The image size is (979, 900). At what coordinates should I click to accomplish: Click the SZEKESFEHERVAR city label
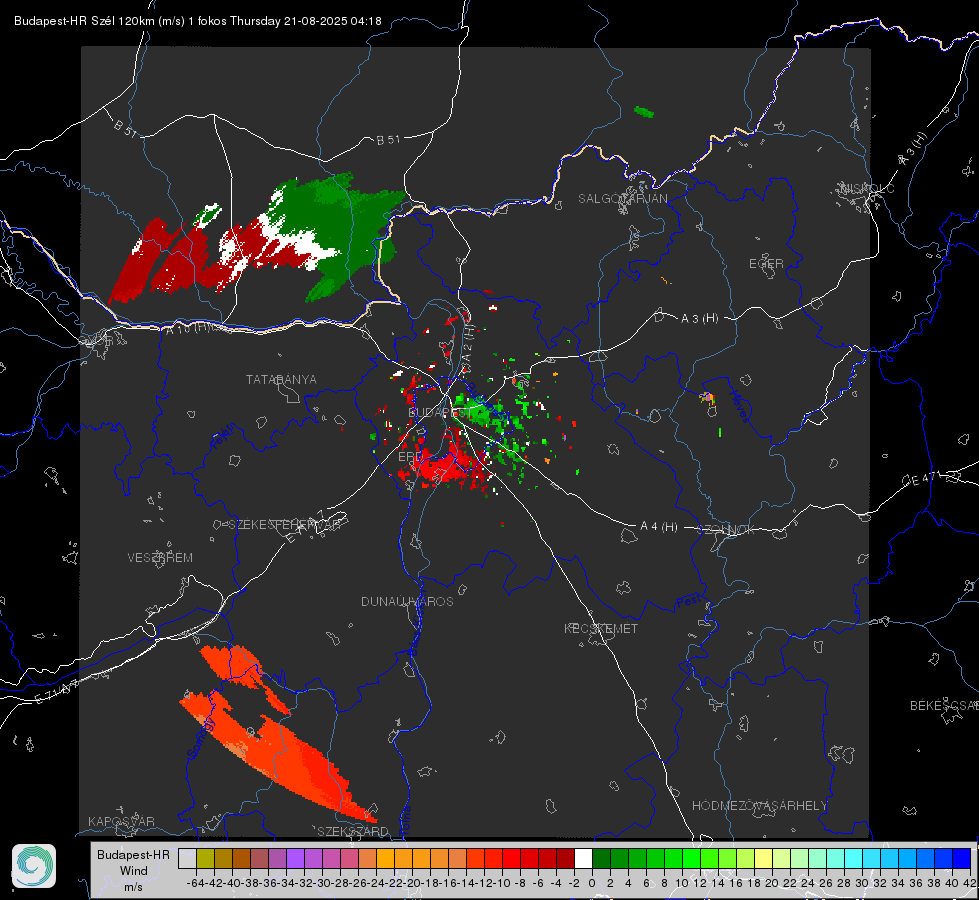tap(284, 525)
